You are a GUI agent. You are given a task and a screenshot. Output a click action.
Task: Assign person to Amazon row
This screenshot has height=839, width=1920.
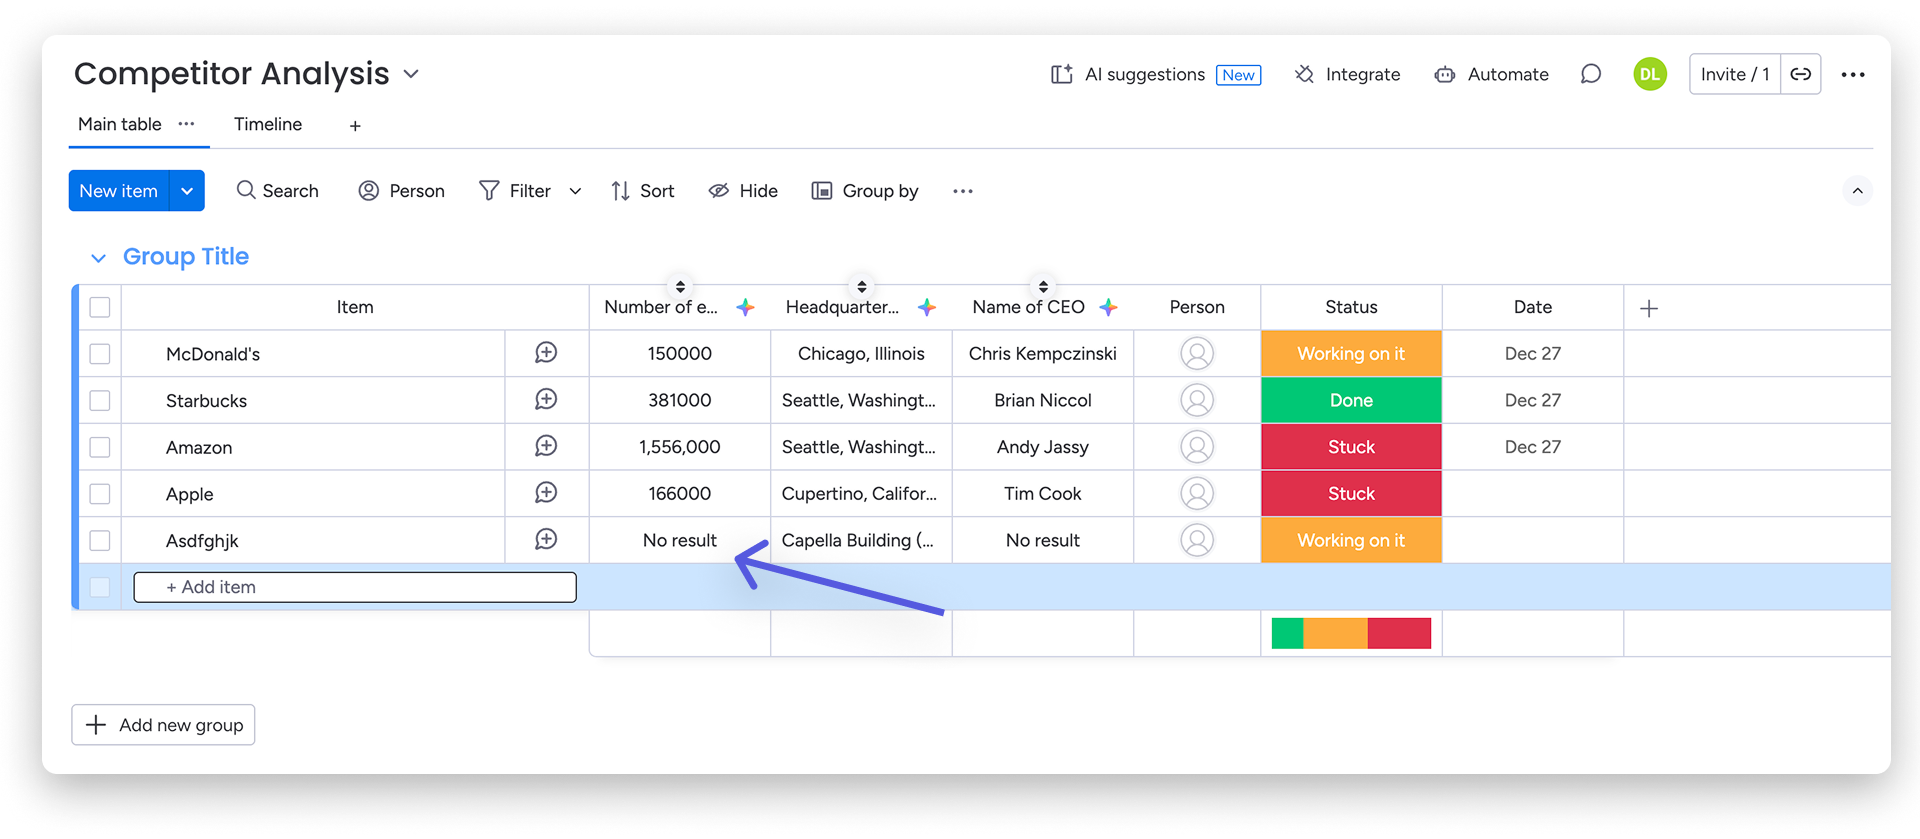pos(1197,446)
